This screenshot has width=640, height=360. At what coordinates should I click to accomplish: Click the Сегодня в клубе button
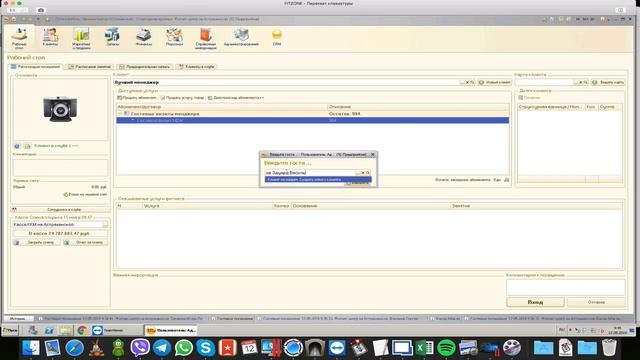pos(60,209)
